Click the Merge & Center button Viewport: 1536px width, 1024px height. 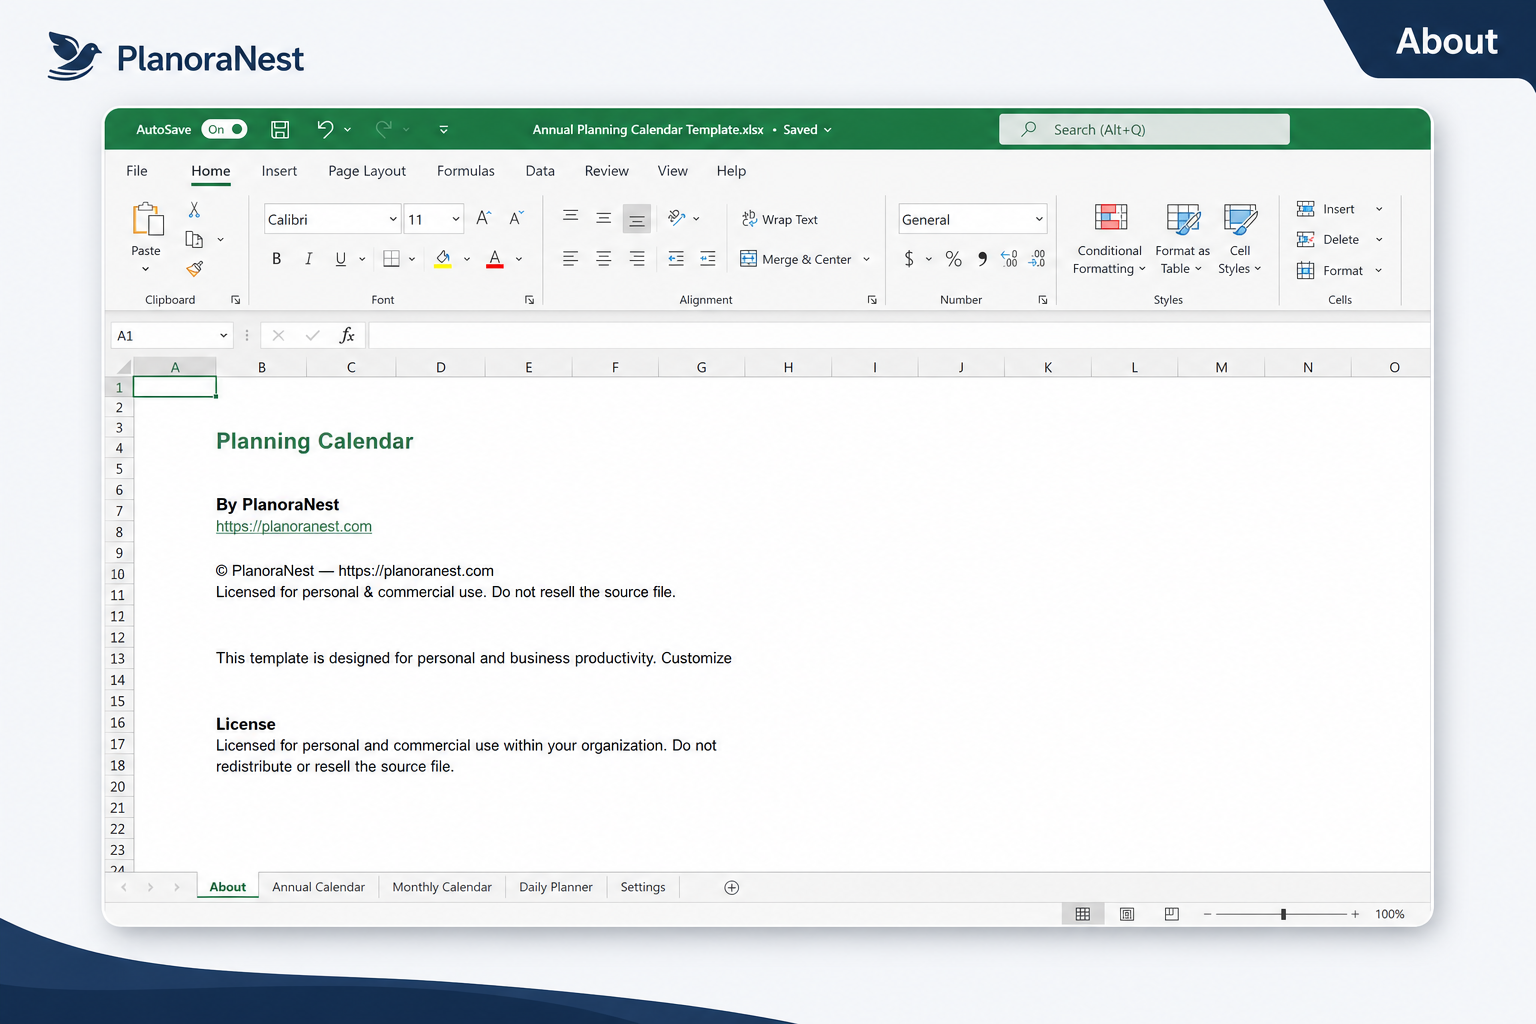796,259
